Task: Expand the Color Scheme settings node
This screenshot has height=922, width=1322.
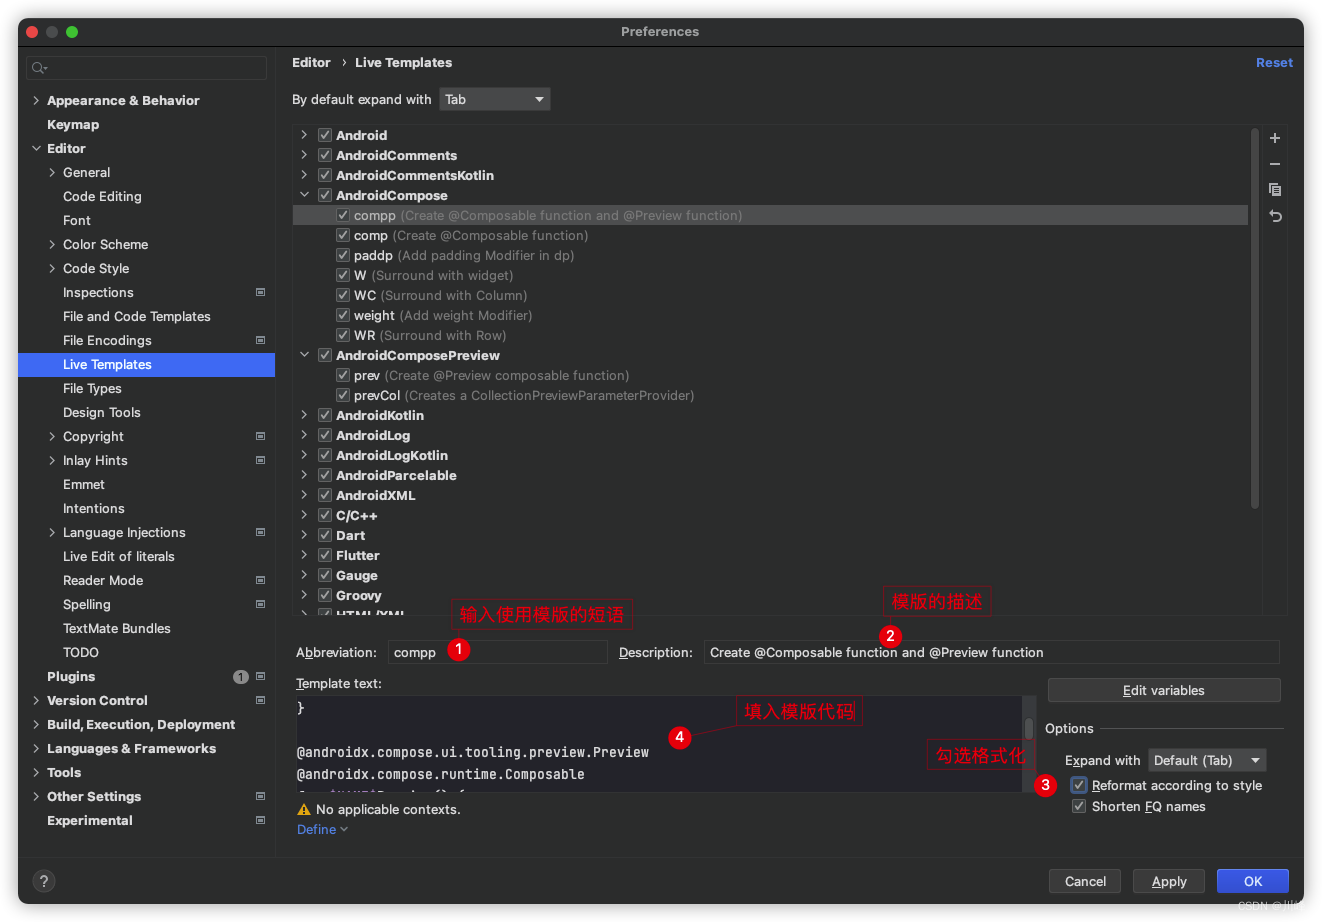Action: coord(52,244)
